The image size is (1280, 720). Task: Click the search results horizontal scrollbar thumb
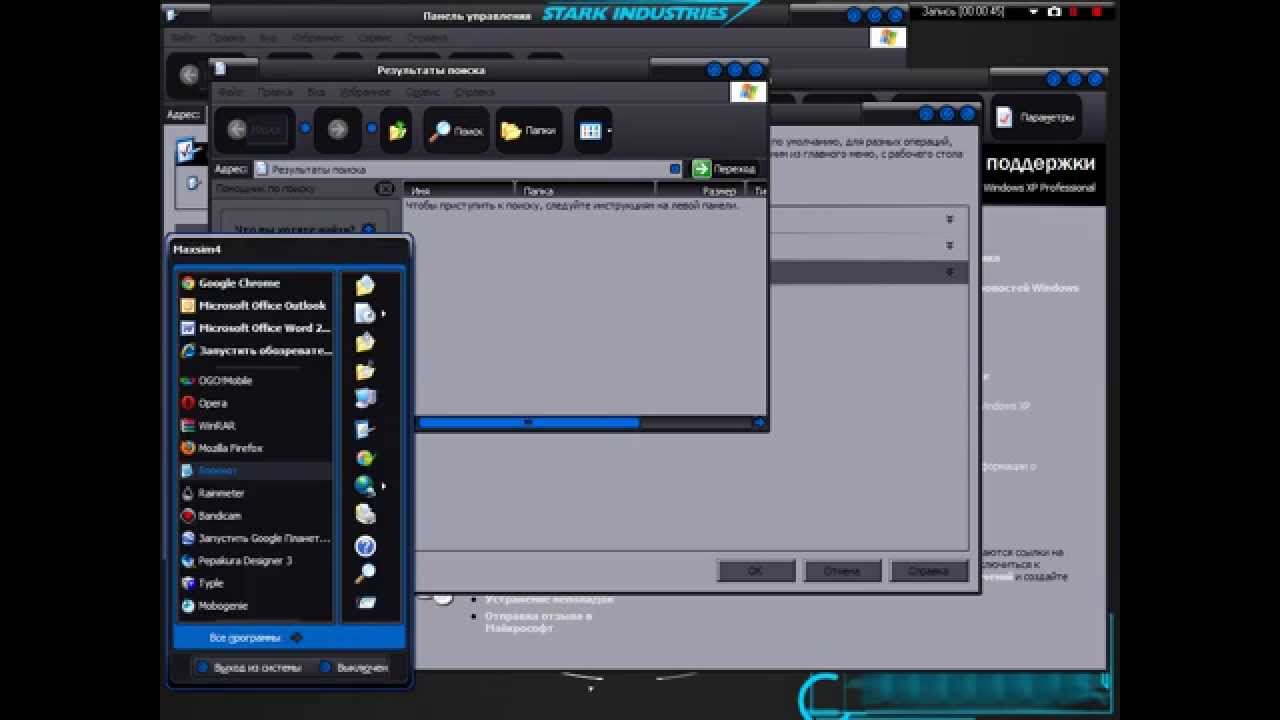pyautogui.click(x=528, y=423)
